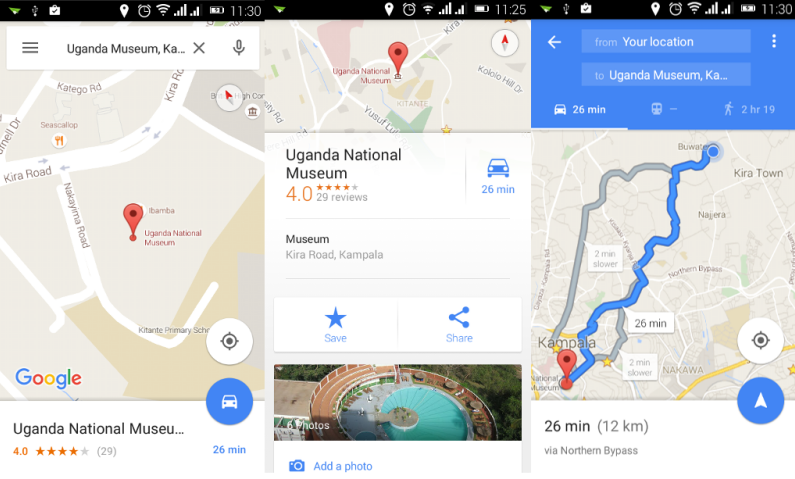The width and height of the screenshot is (795, 479).
Task: Open the museum 6 photos thumbnail
Action: pos(398,402)
